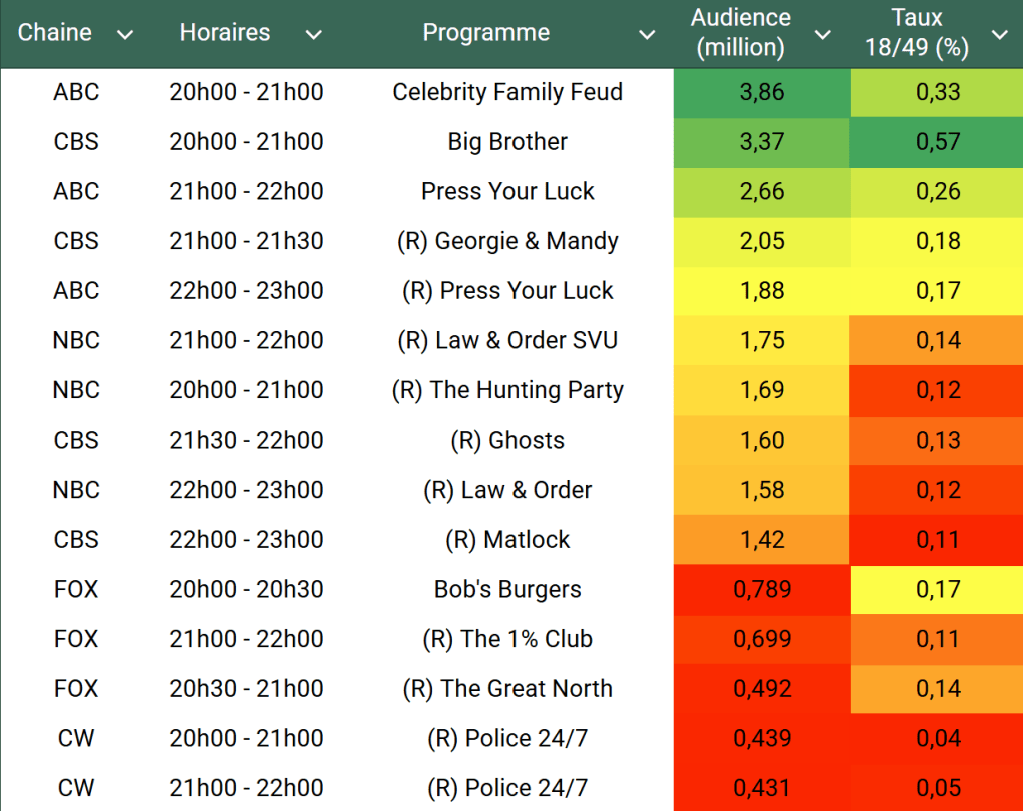
Task: Select the (R) The Great North cell
Action: (507, 689)
